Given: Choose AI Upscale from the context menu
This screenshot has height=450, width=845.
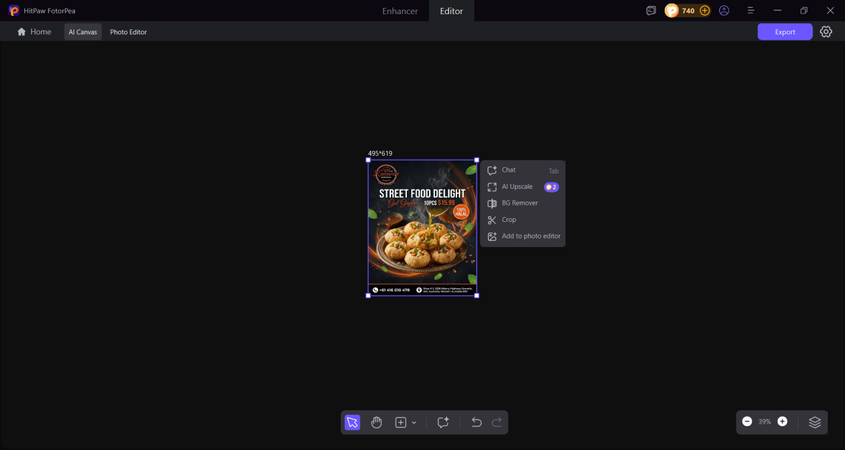Looking at the screenshot, I should [x=523, y=187].
